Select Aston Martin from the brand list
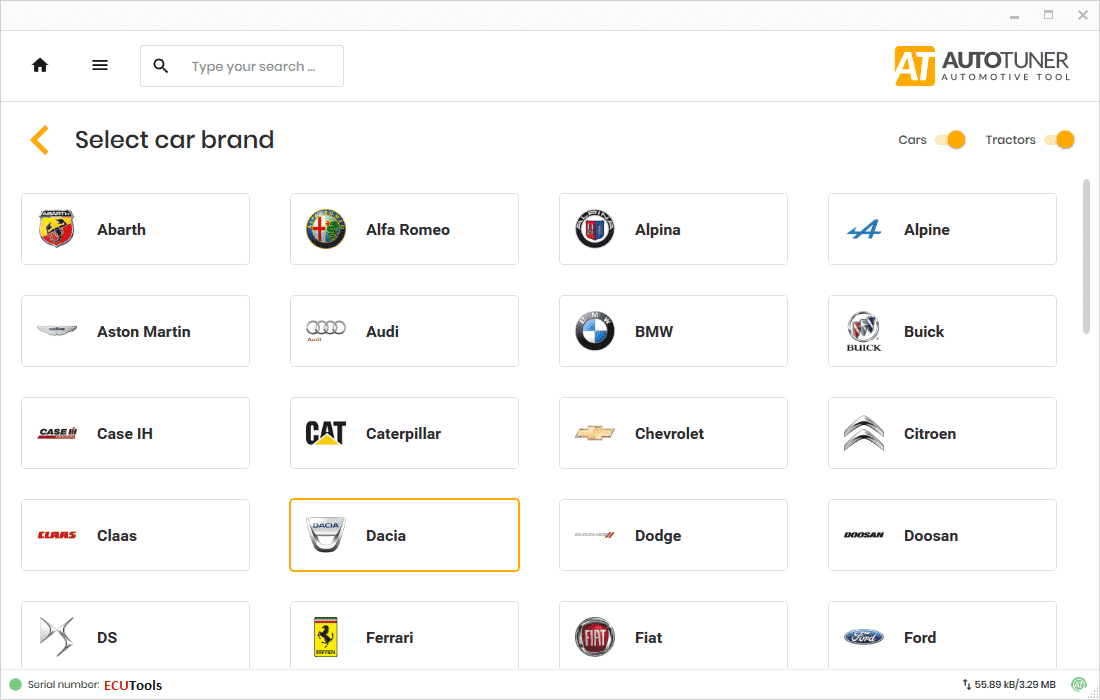This screenshot has height=700, width=1100. click(x=135, y=331)
